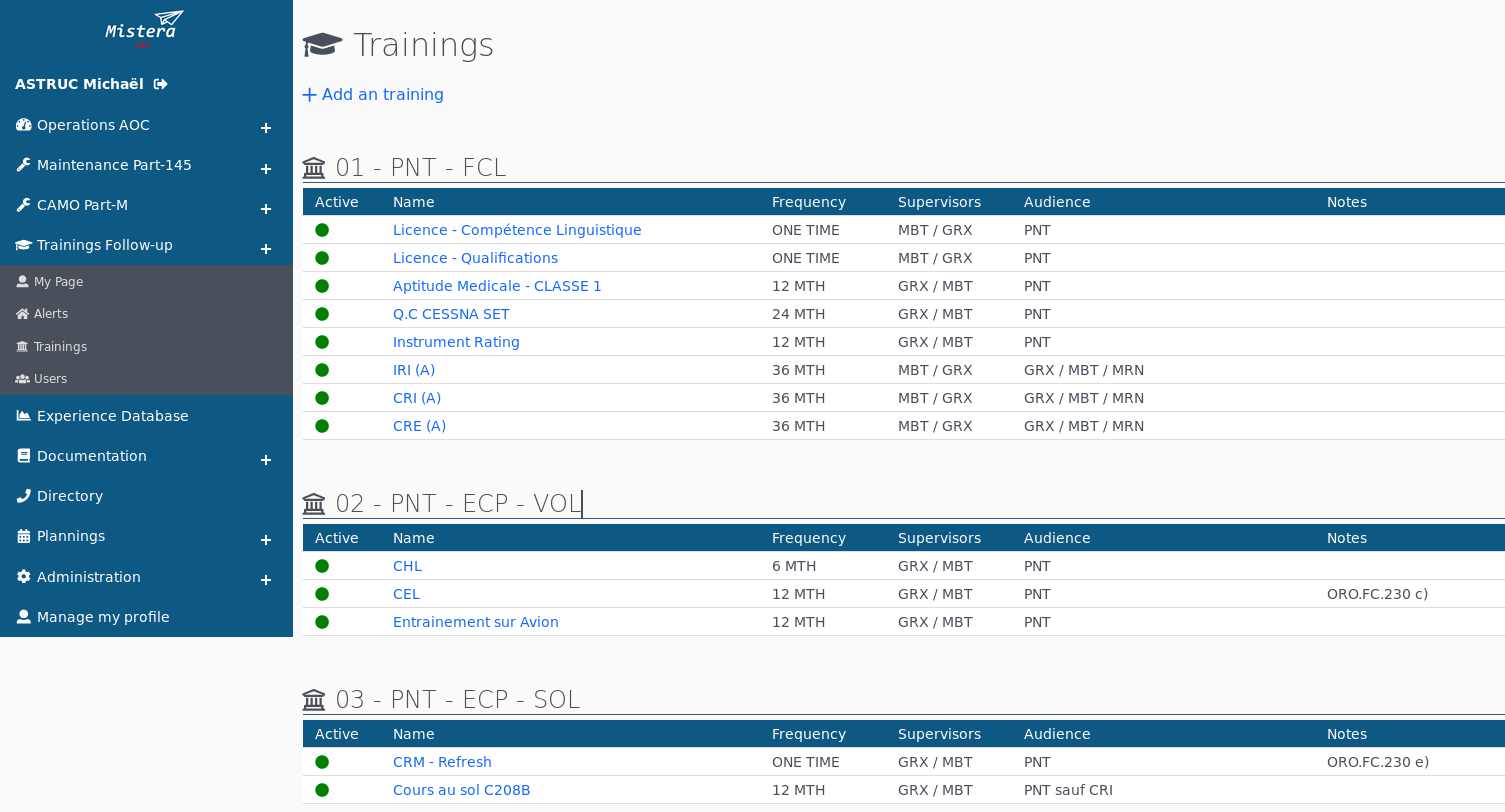Click the active dot of CEL row

[x=322, y=594]
